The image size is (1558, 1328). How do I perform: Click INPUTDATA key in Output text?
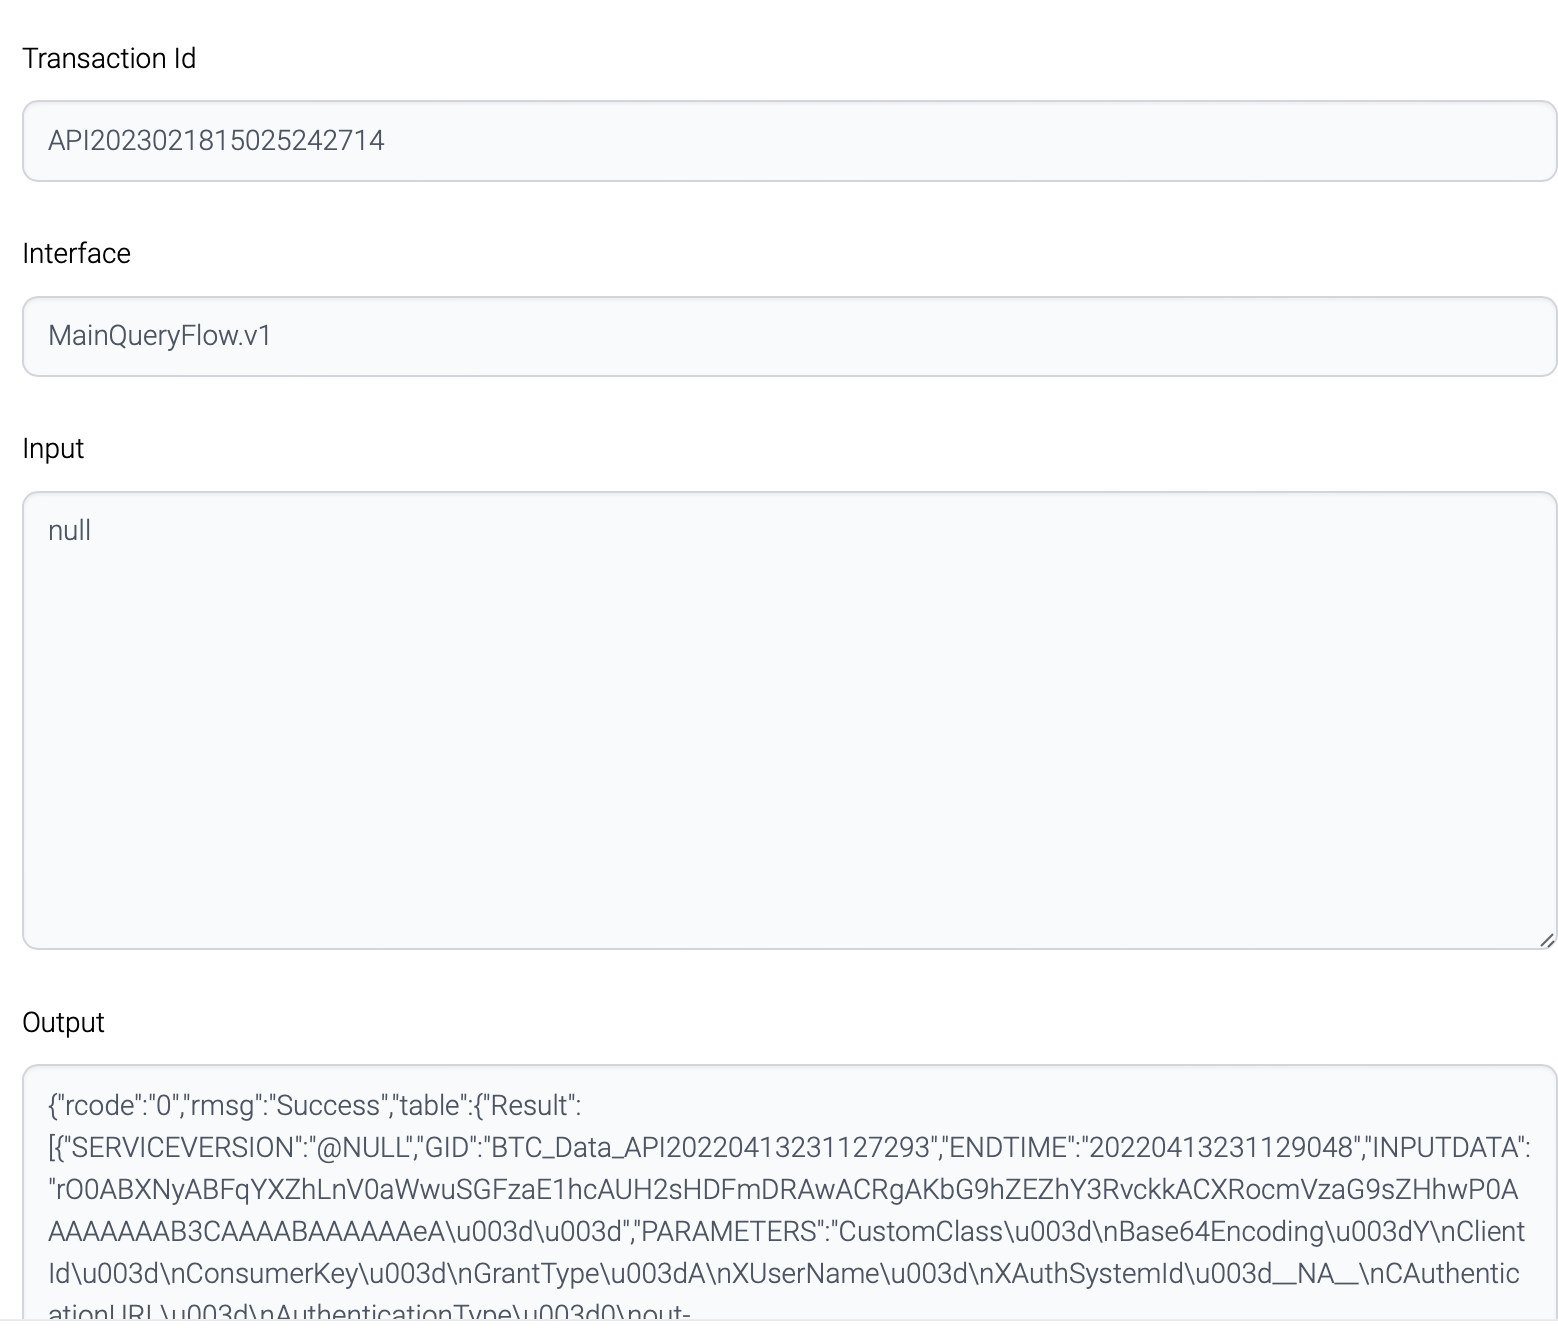pos(1446,1148)
